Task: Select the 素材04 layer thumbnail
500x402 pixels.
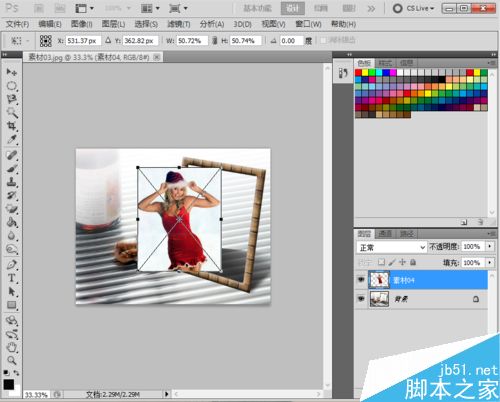Action: (x=379, y=280)
